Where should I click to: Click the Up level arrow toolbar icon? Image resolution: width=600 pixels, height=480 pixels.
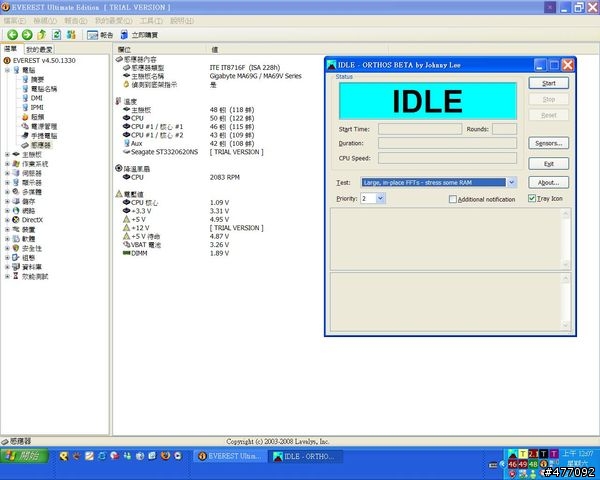(41, 35)
